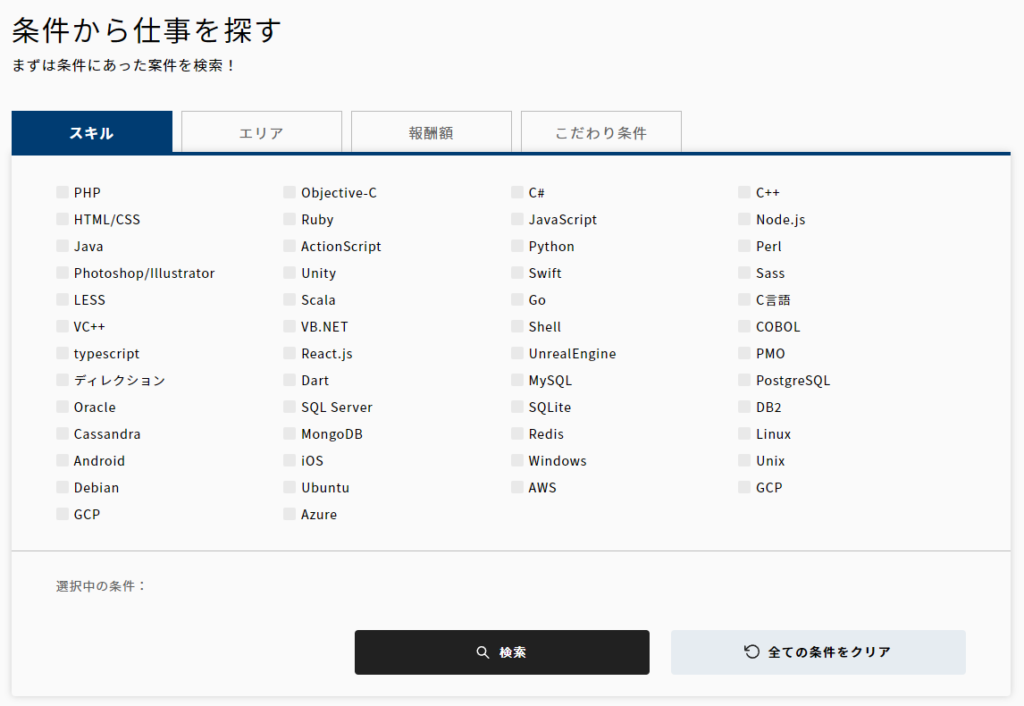Check the Go checkbox
1024x706 pixels.
[517, 299]
